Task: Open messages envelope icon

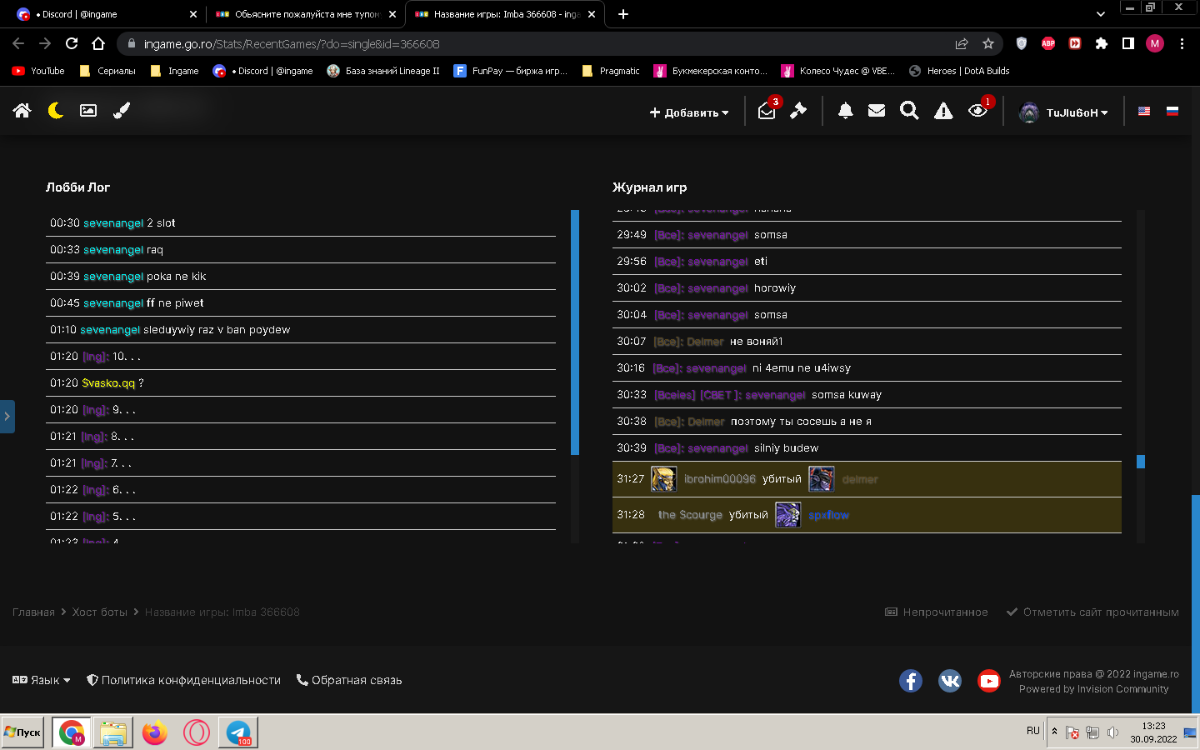Action: click(x=876, y=112)
